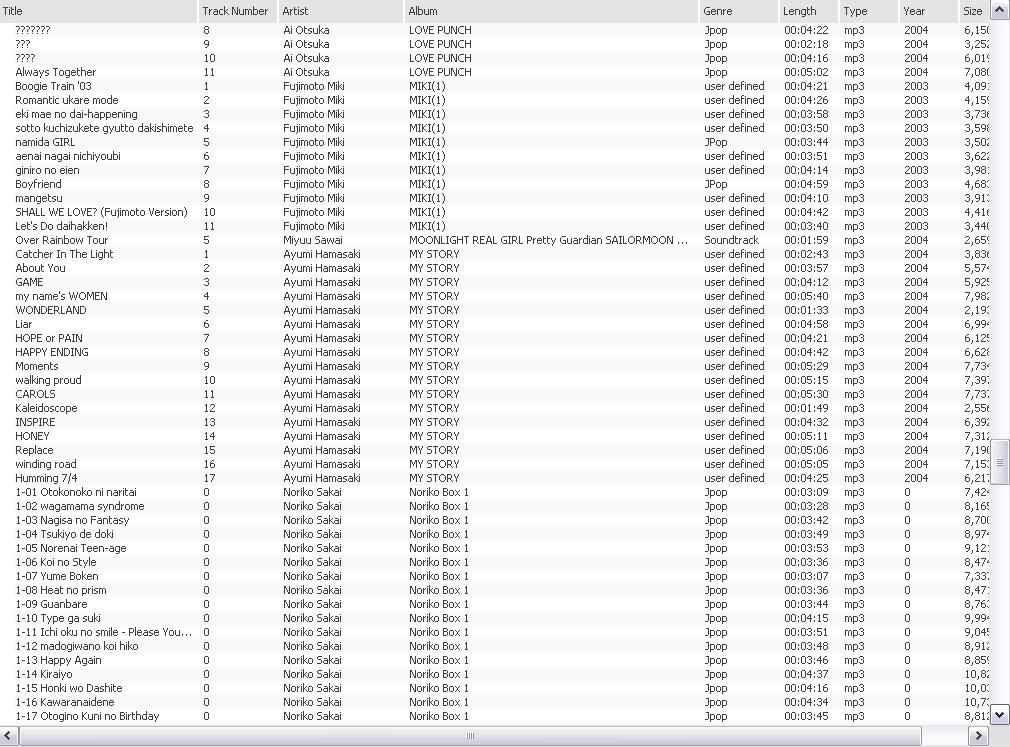The height and width of the screenshot is (747, 1010).
Task: Select '1-06 Koi no Style' track
Action: tap(495, 562)
